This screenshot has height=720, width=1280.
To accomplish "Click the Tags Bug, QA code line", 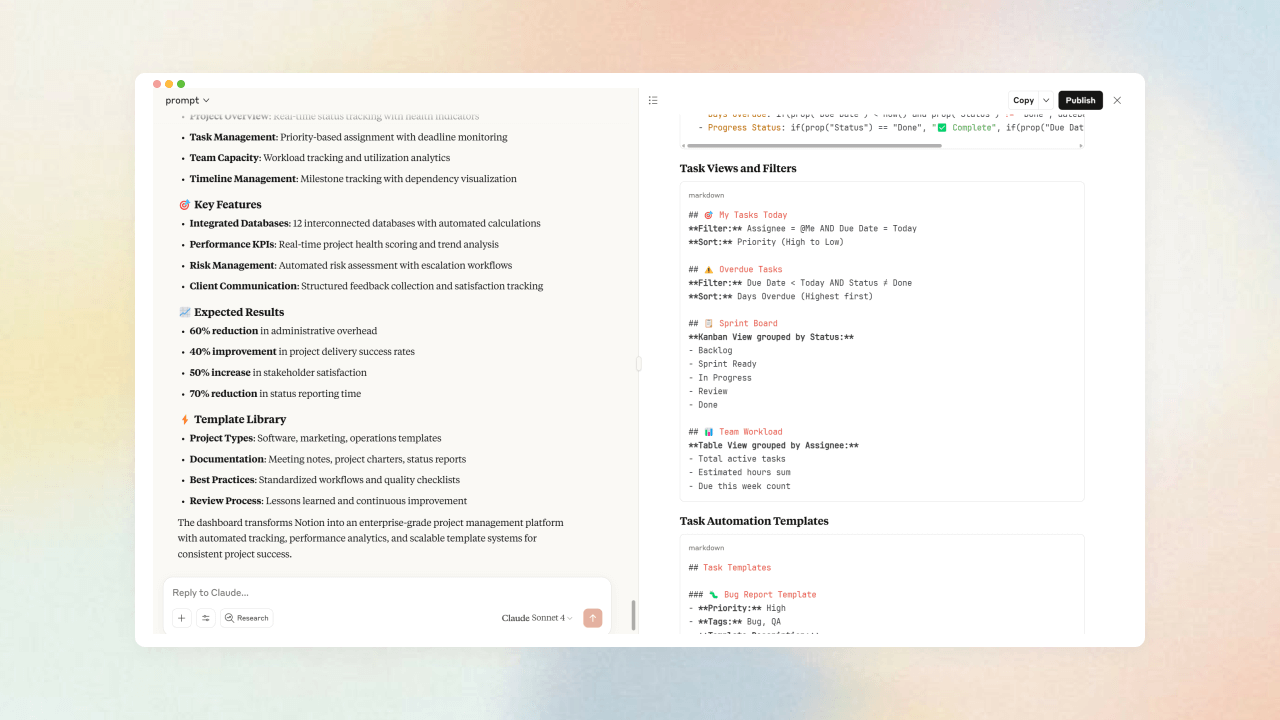I will click(735, 622).
